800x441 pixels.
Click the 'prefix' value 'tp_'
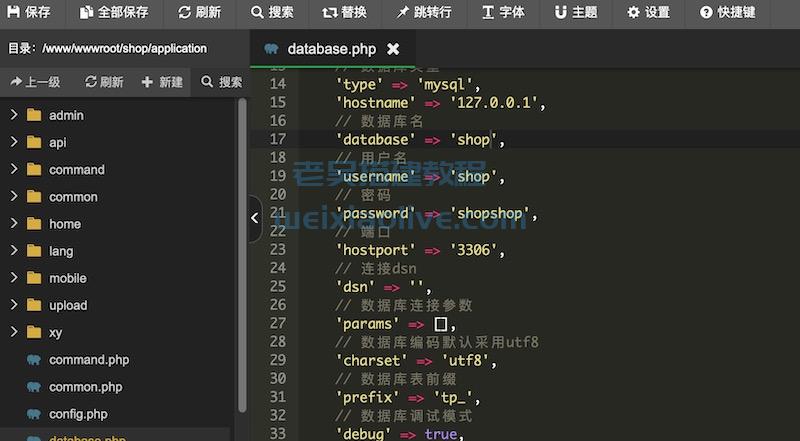coord(453,397)
